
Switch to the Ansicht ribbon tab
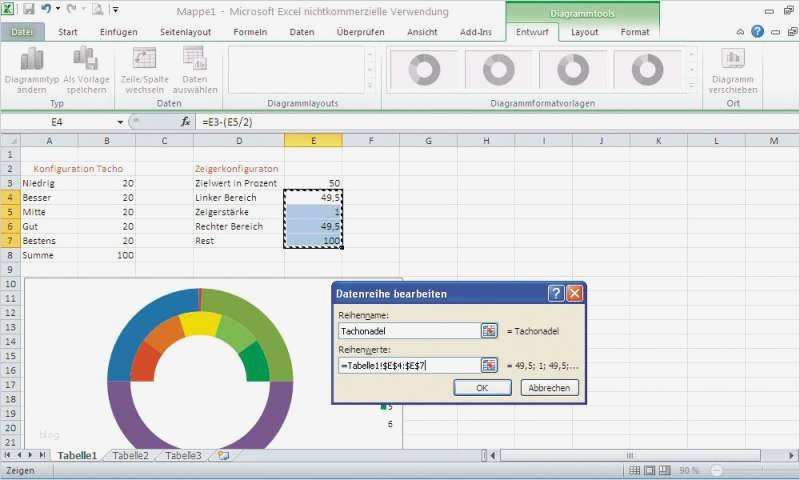(x=422, y=32)
